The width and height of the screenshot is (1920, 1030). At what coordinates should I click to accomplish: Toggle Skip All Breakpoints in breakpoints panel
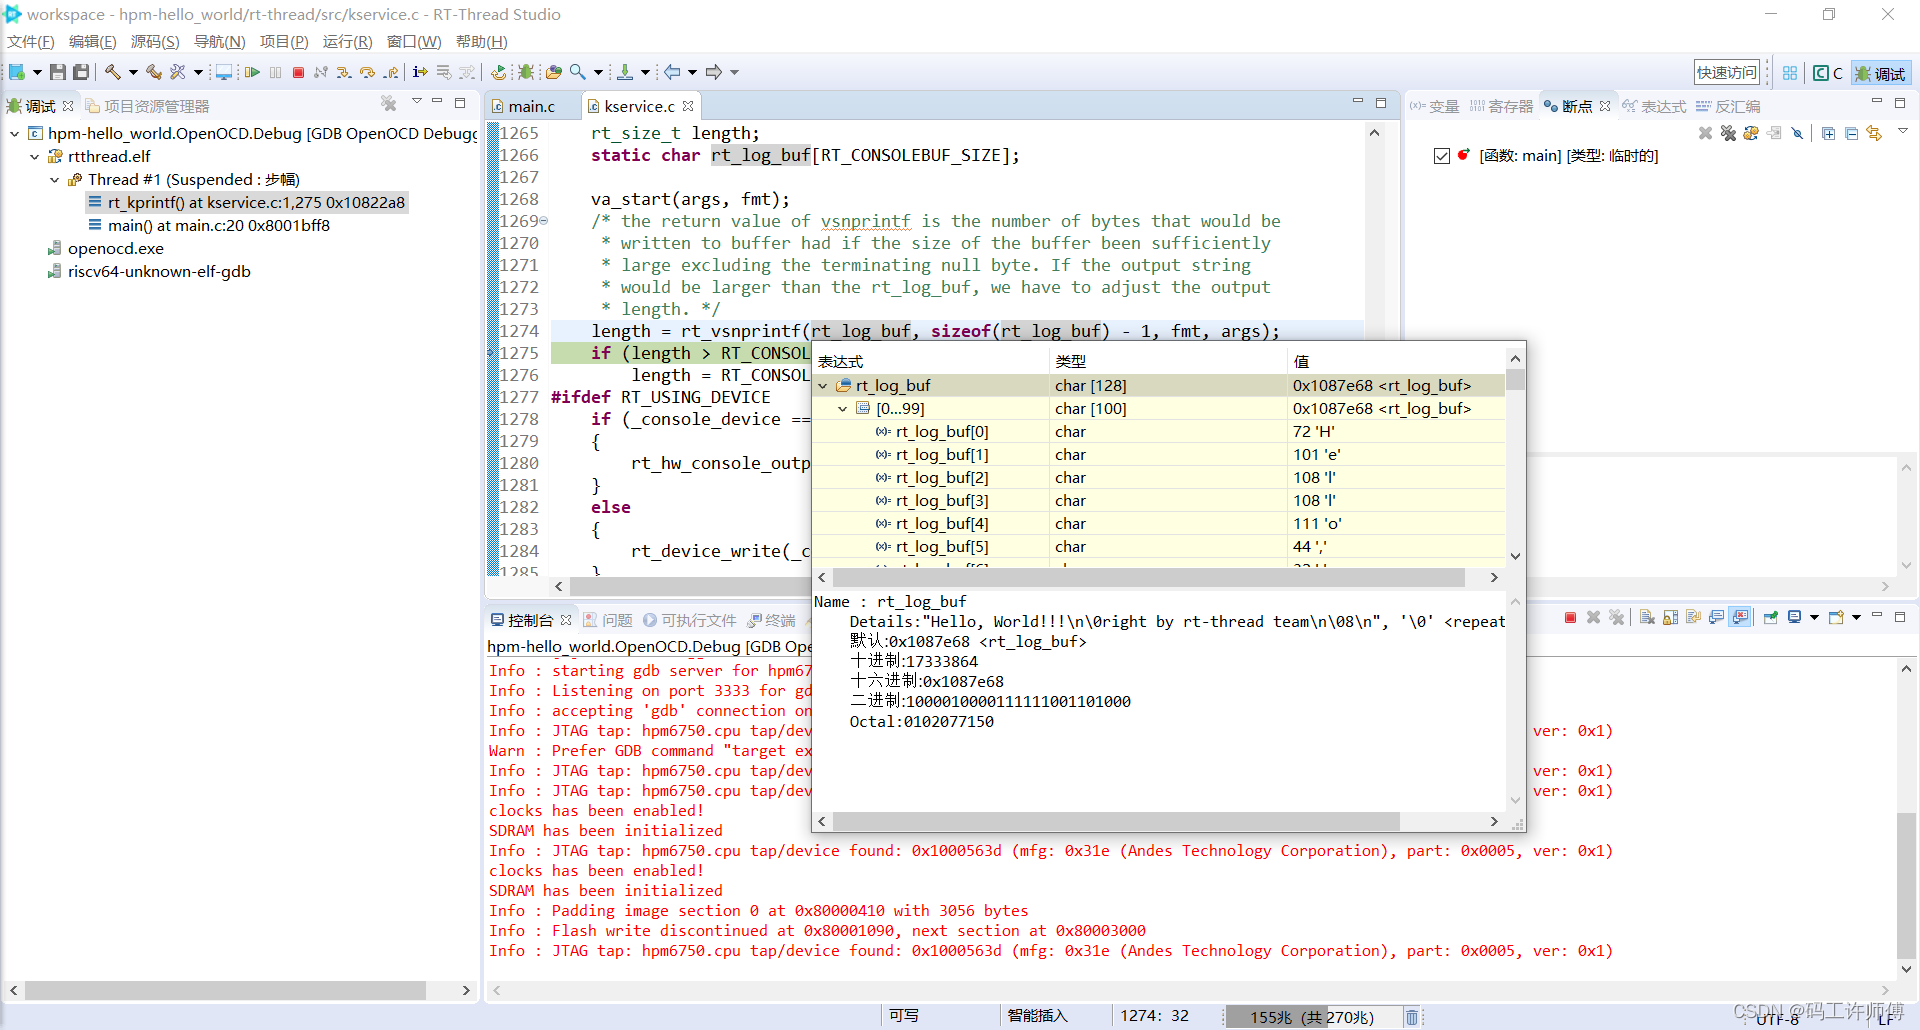1797,132
